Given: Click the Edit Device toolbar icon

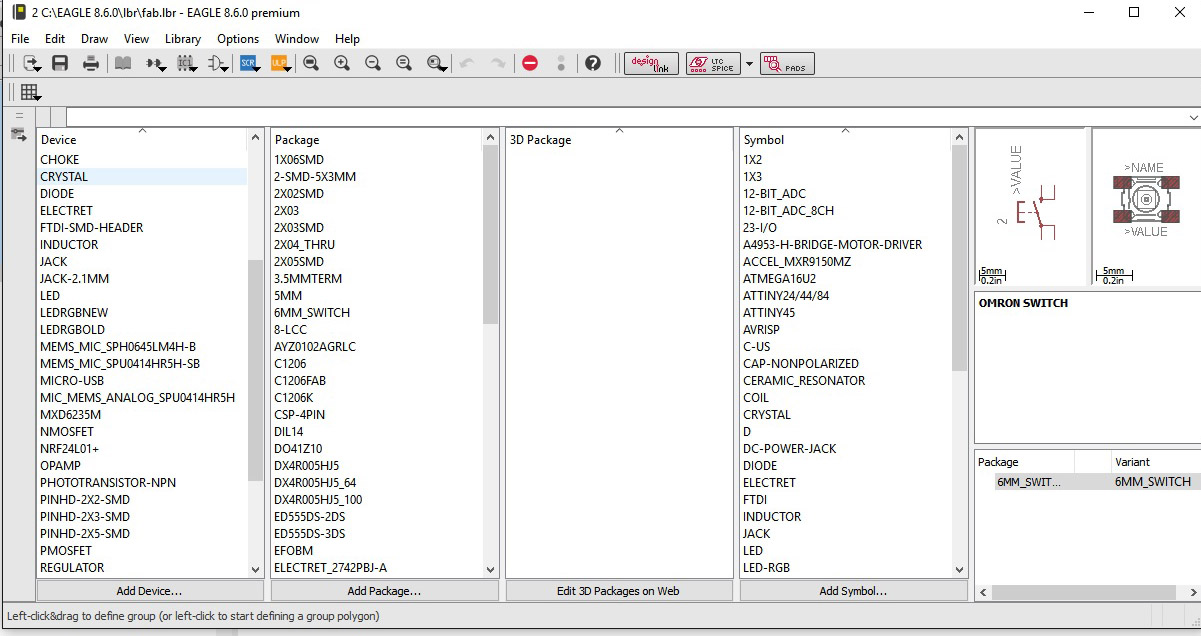Looking at the screenshot, I should (155, 63).
